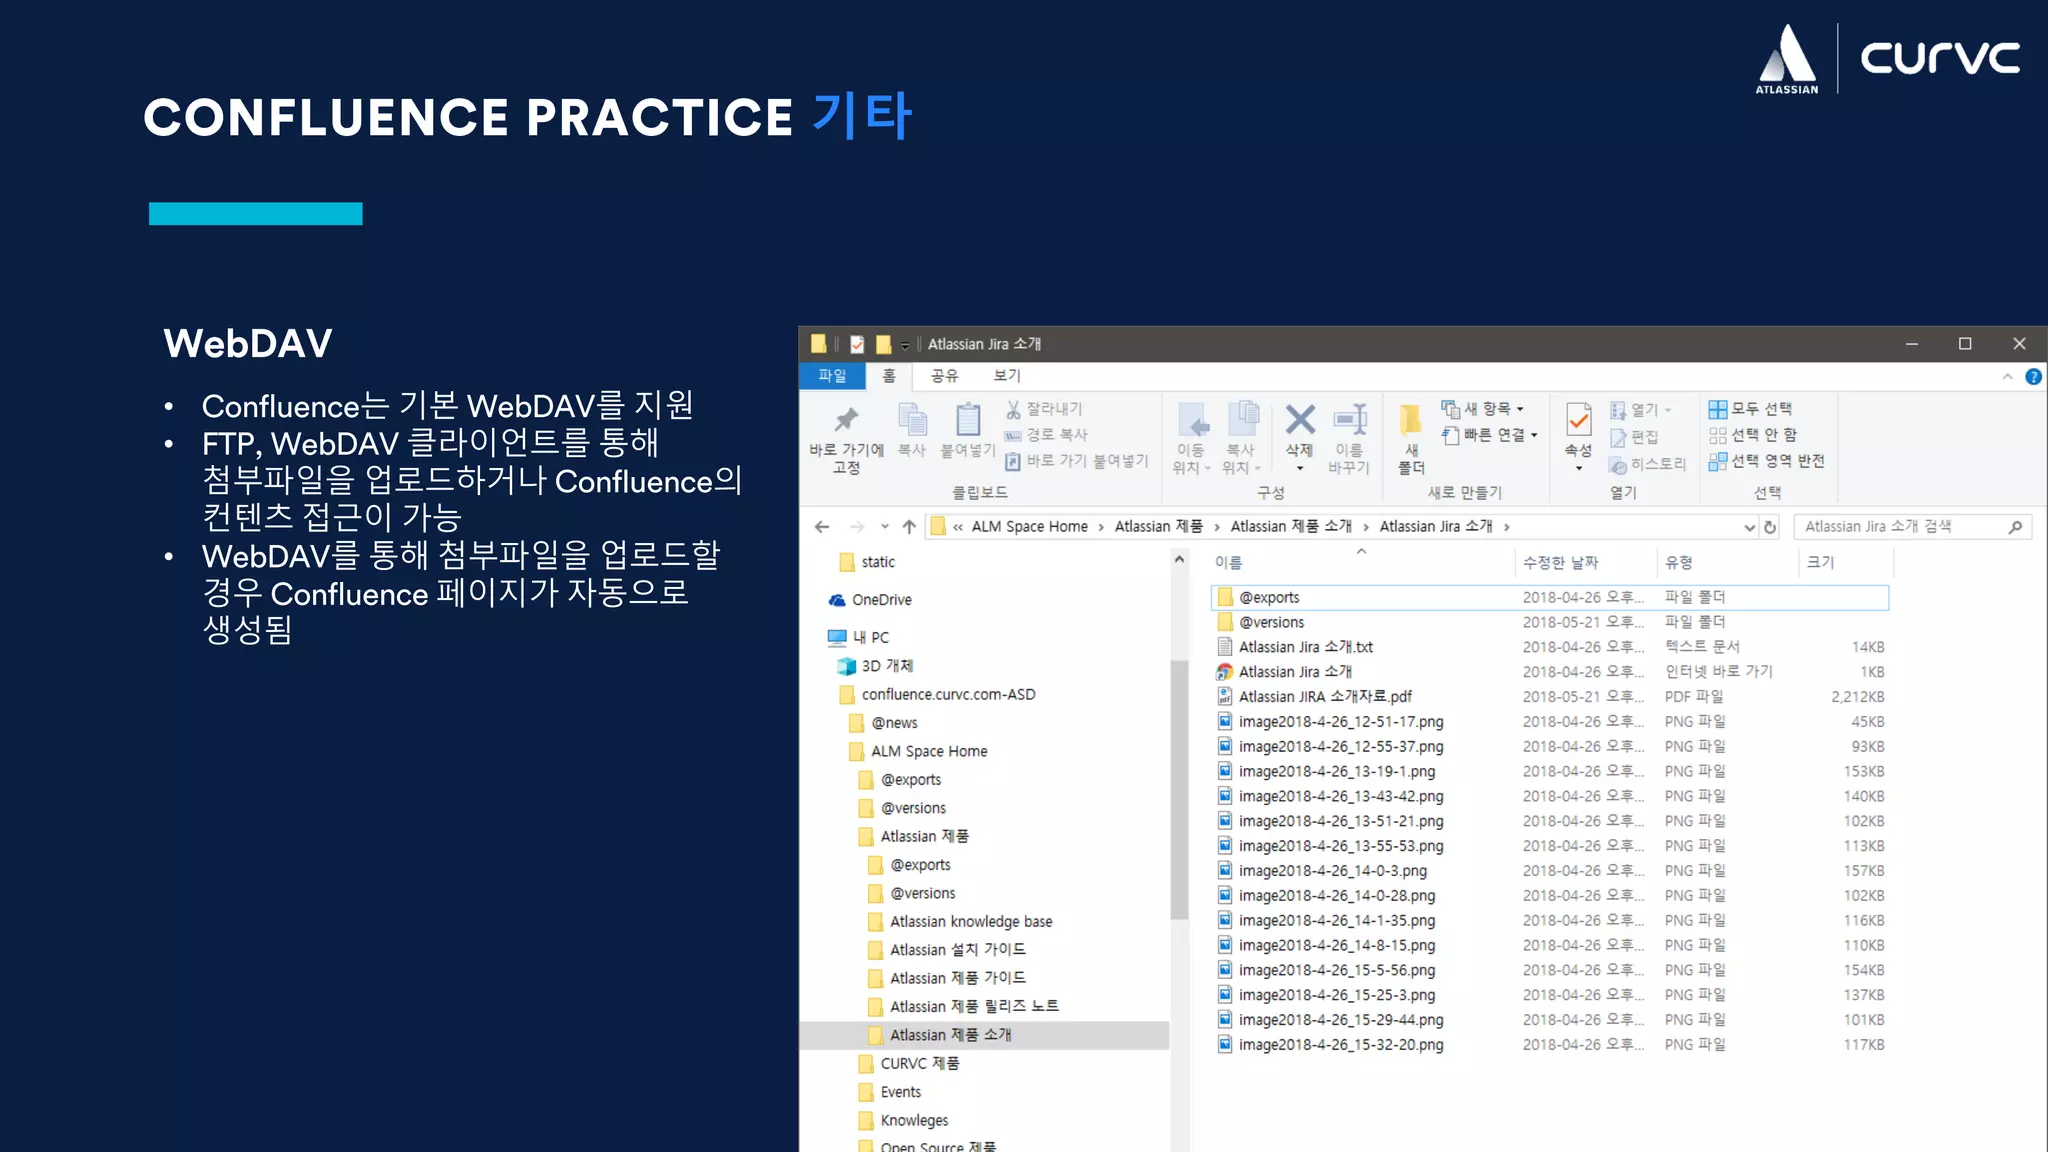Open the New item (새 항목) dropdown

1483,409
